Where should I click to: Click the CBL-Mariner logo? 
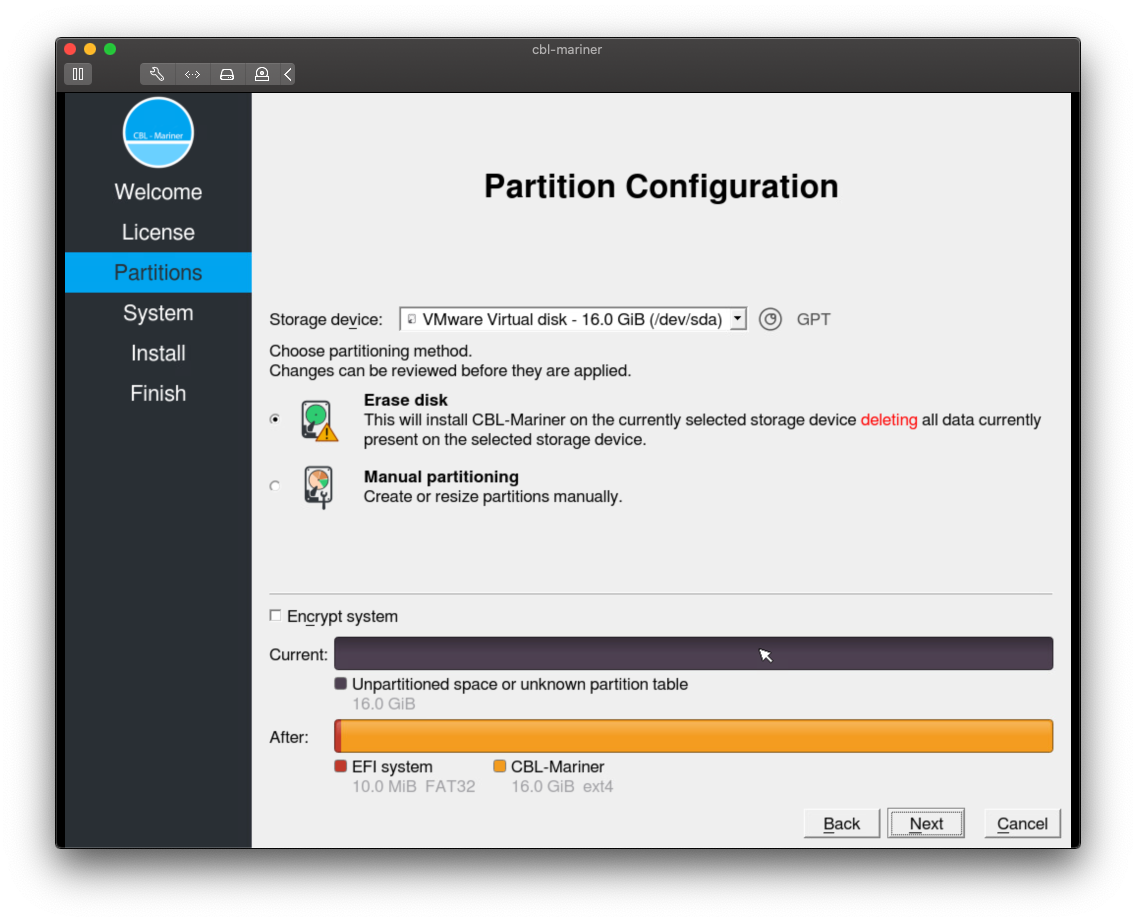pyautogui.click(x=158, y=133)
